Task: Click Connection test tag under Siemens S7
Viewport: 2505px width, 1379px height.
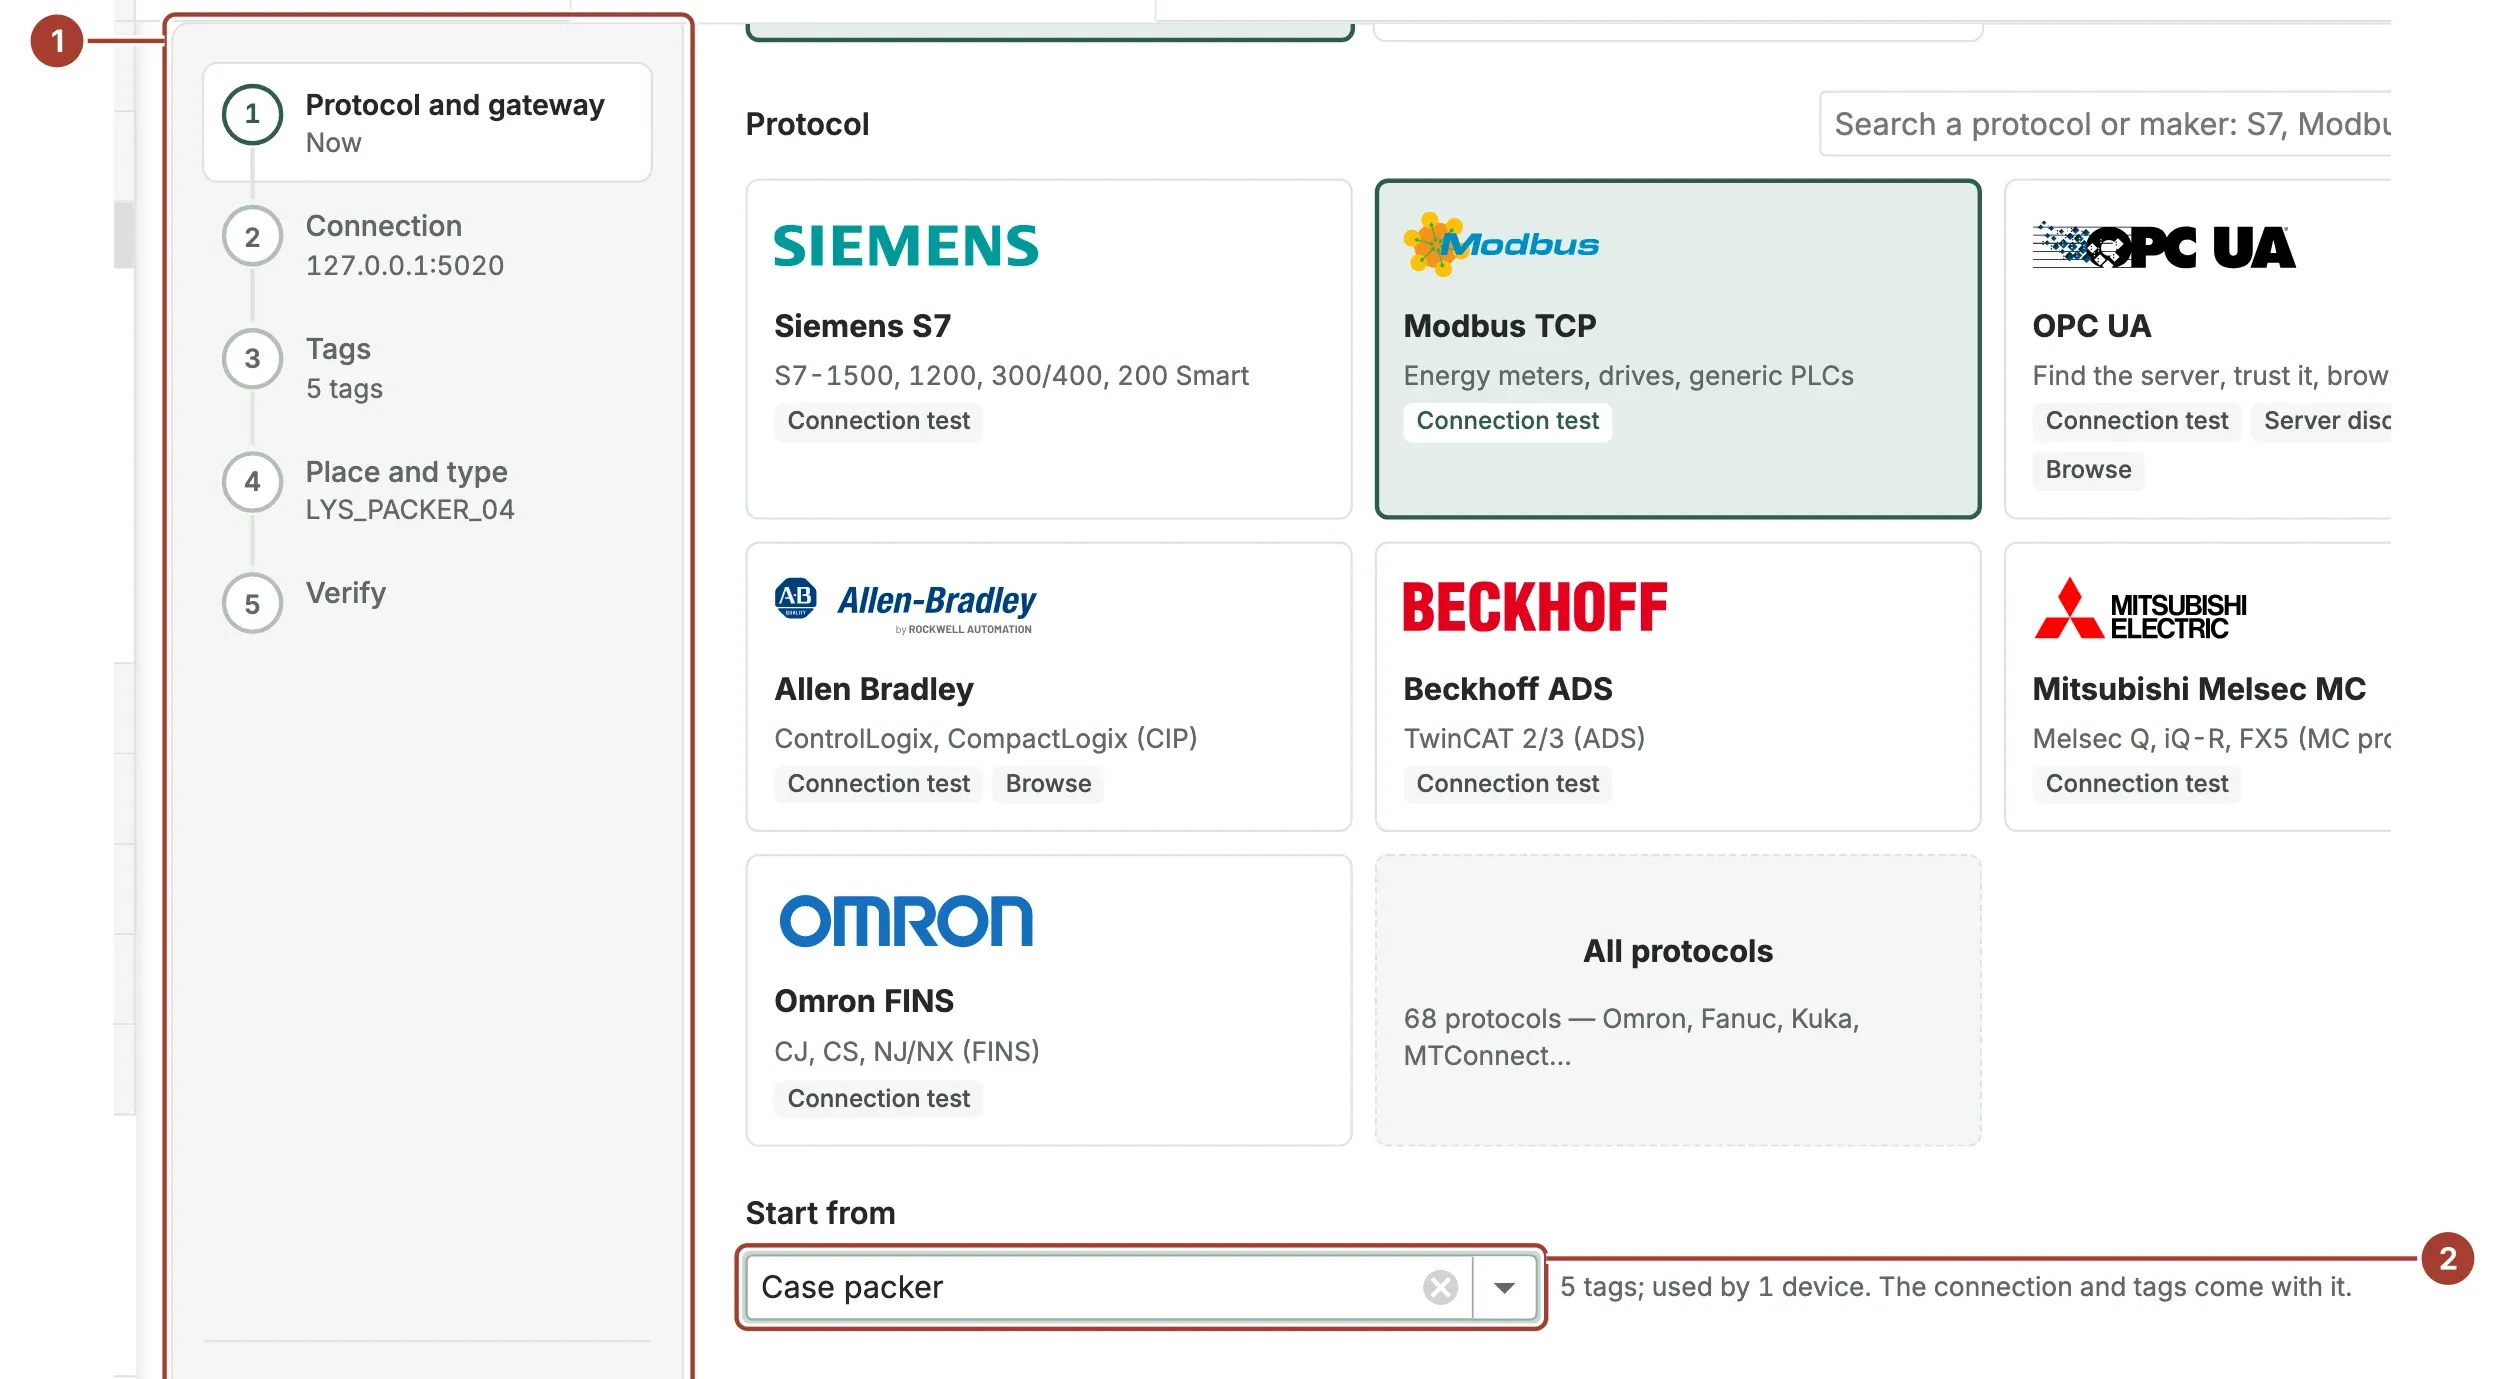Action: 878,421
